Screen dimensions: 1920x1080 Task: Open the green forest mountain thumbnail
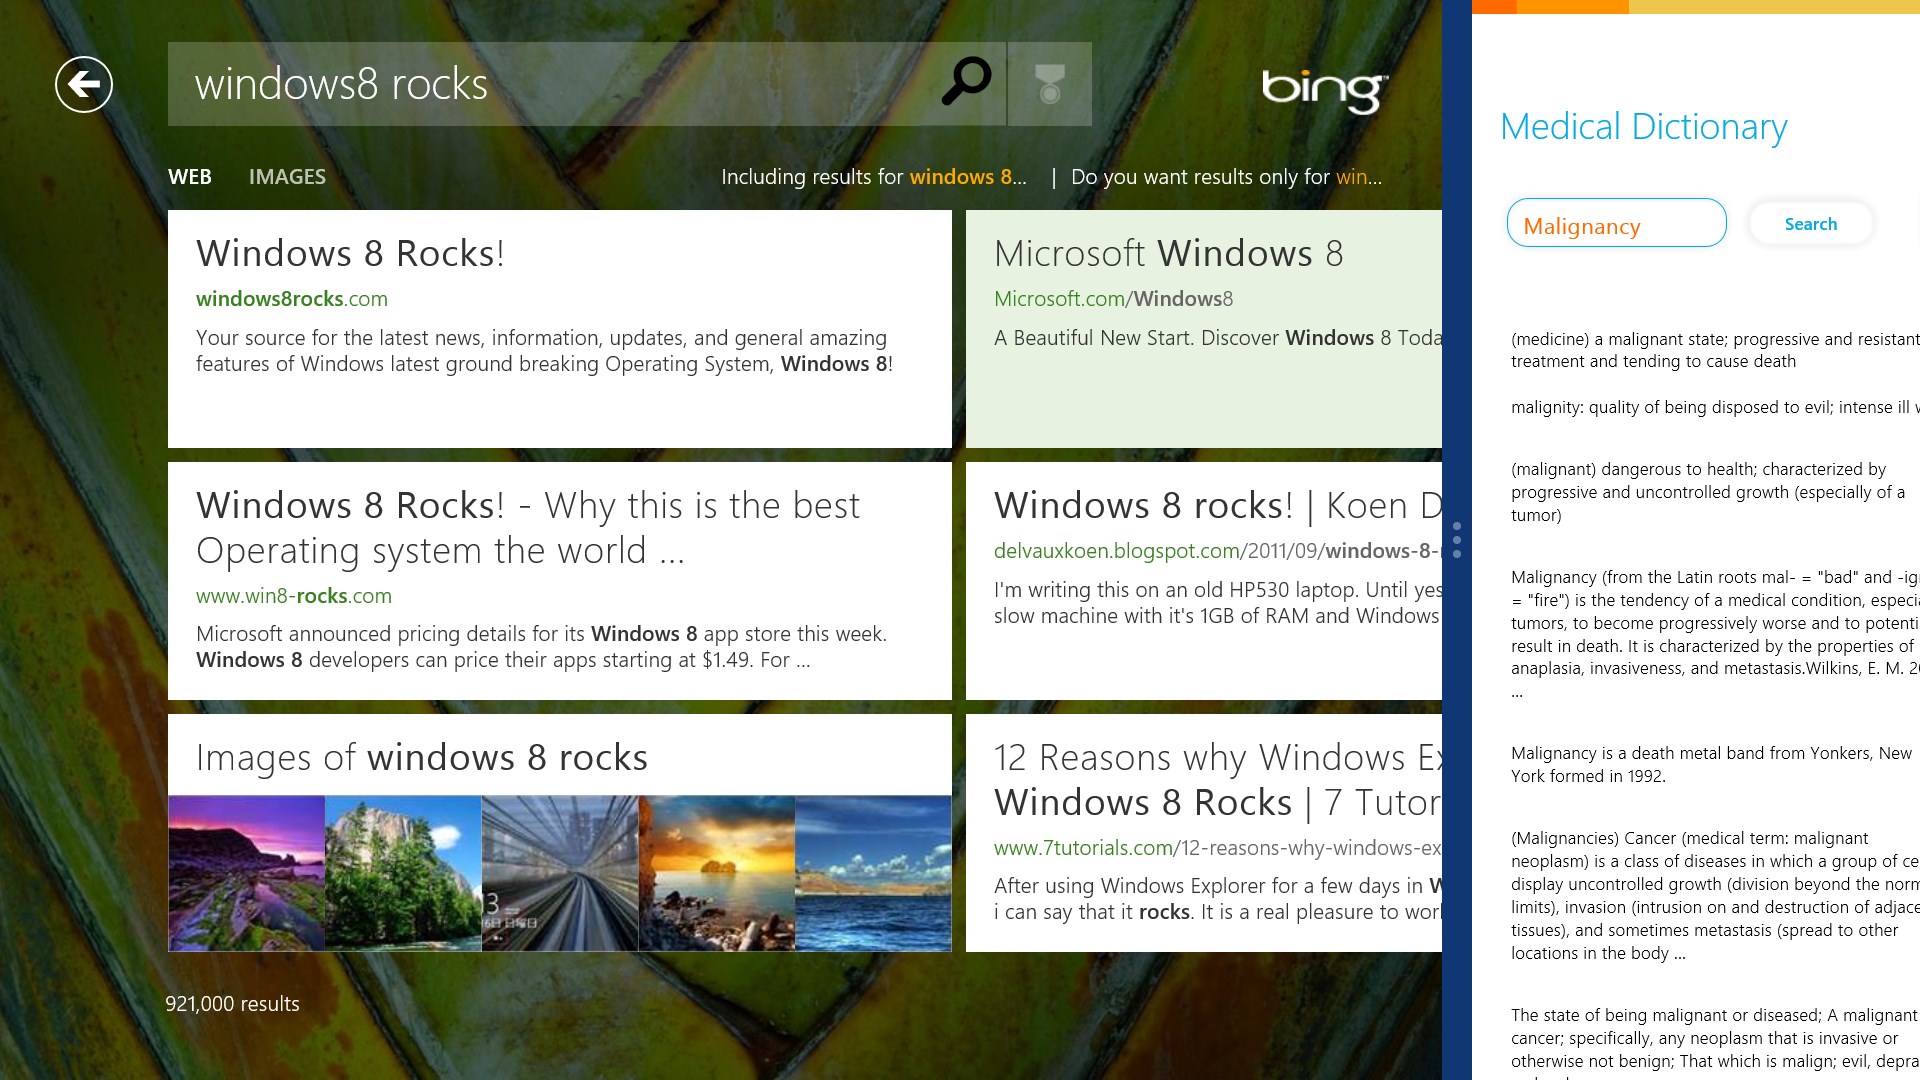tap(403, 873)
